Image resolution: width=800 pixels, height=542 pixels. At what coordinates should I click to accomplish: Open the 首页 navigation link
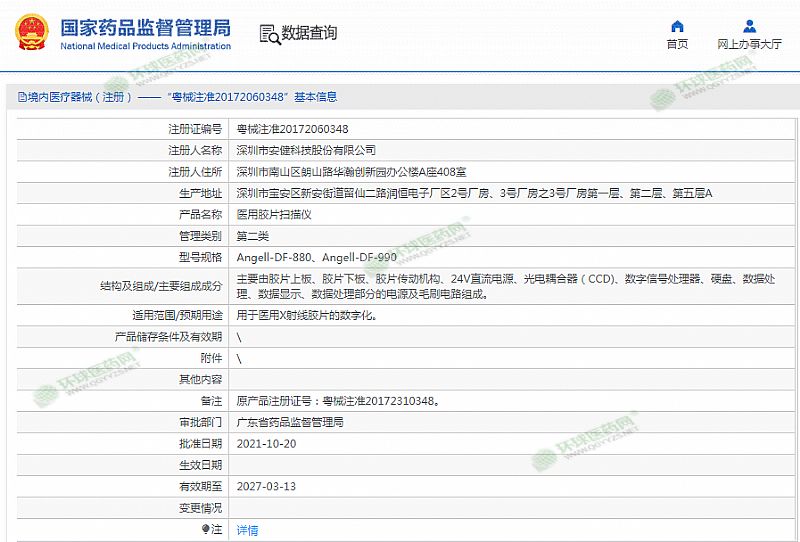click(677, 44)
